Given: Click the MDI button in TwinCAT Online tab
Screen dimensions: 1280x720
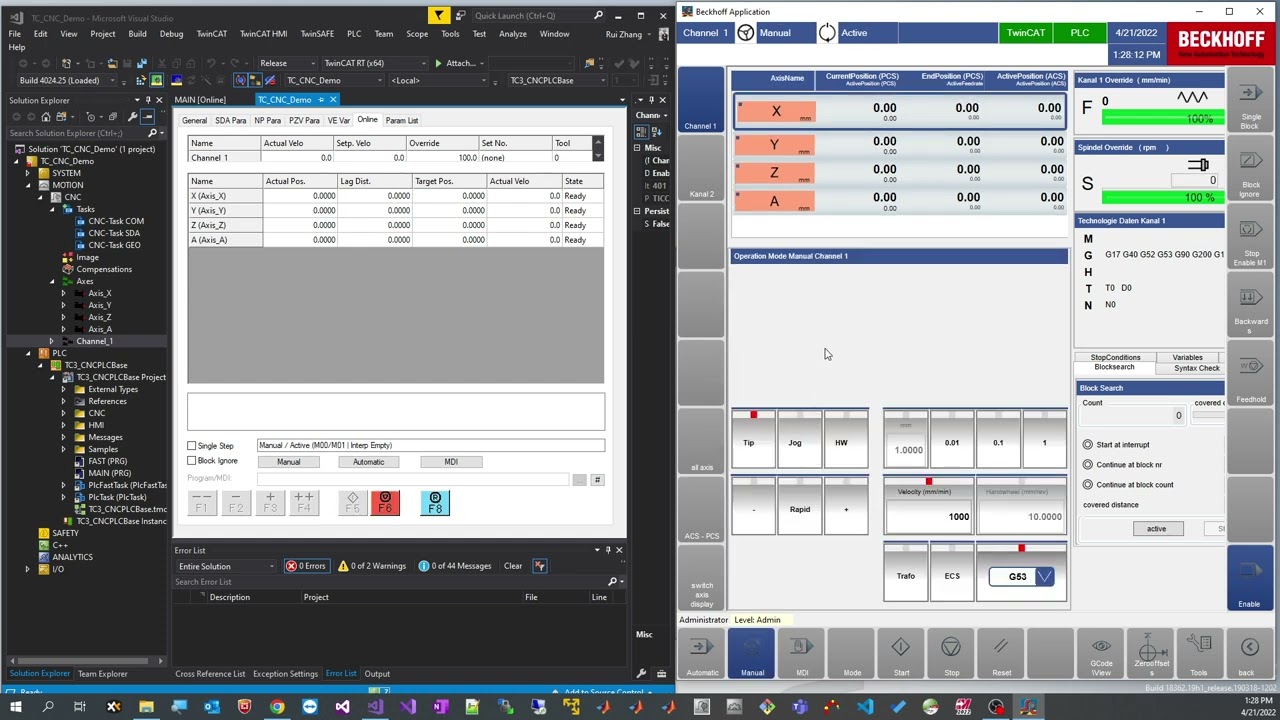Looking at the screenshot, I should point(451,462).
